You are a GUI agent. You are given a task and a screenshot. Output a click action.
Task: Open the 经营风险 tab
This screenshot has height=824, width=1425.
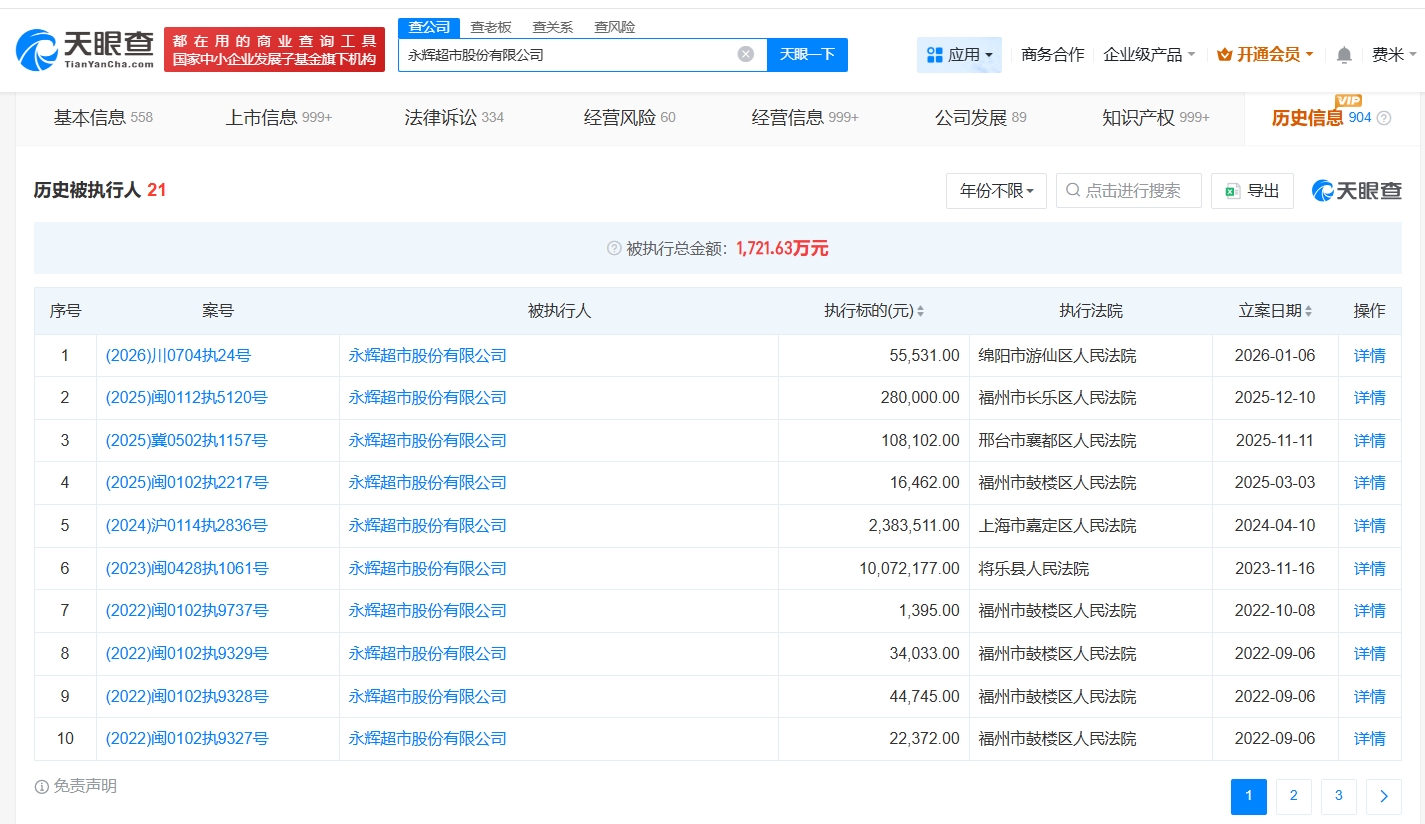point(629,118)
